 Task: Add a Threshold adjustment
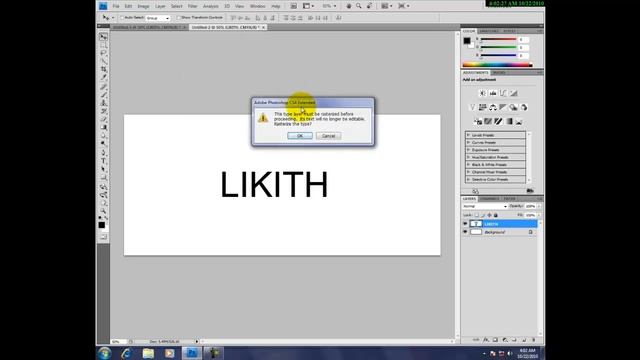point(498,122)
